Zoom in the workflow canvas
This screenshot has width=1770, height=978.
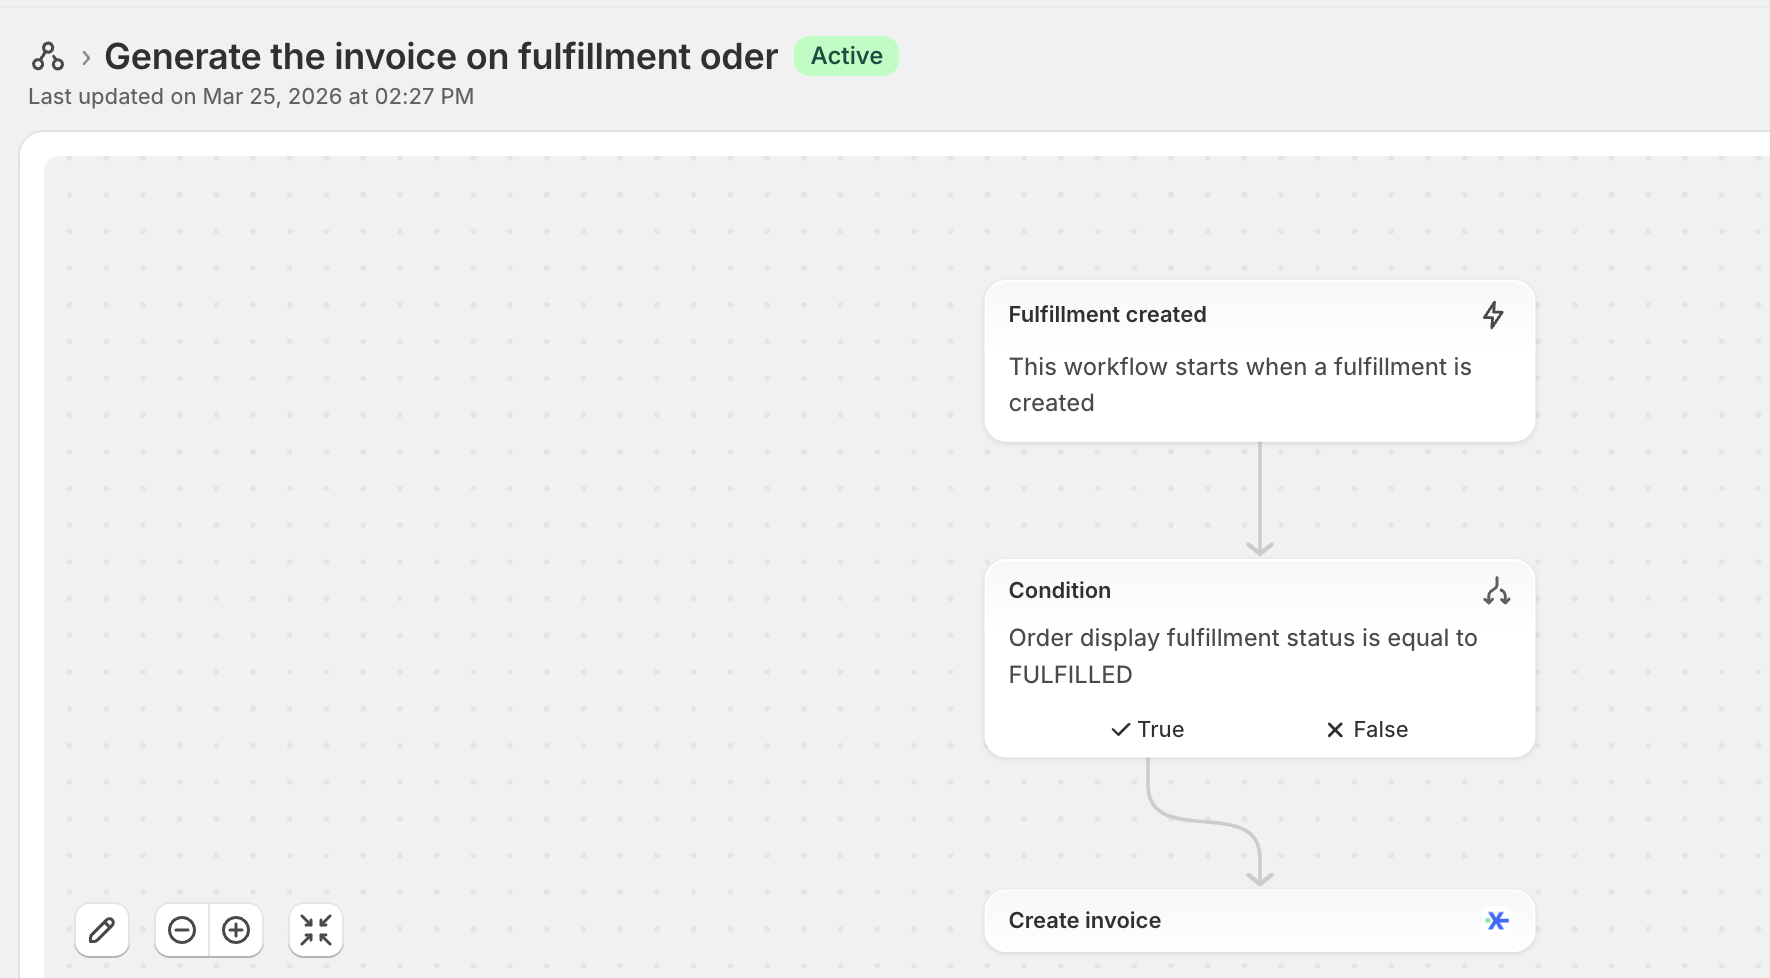236,931
